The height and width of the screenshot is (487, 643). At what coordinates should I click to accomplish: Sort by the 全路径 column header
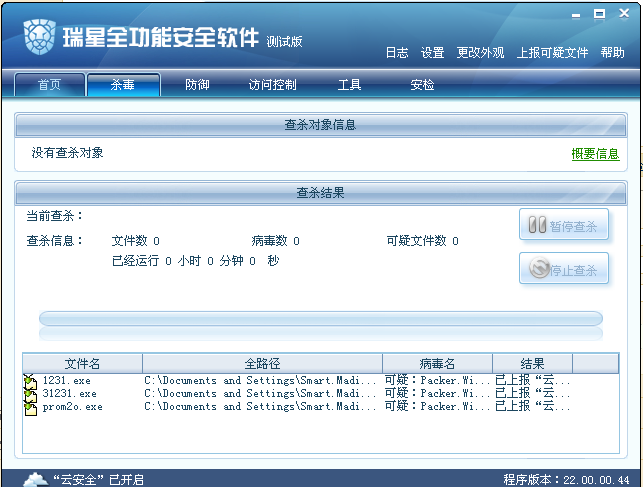point(262,363)
